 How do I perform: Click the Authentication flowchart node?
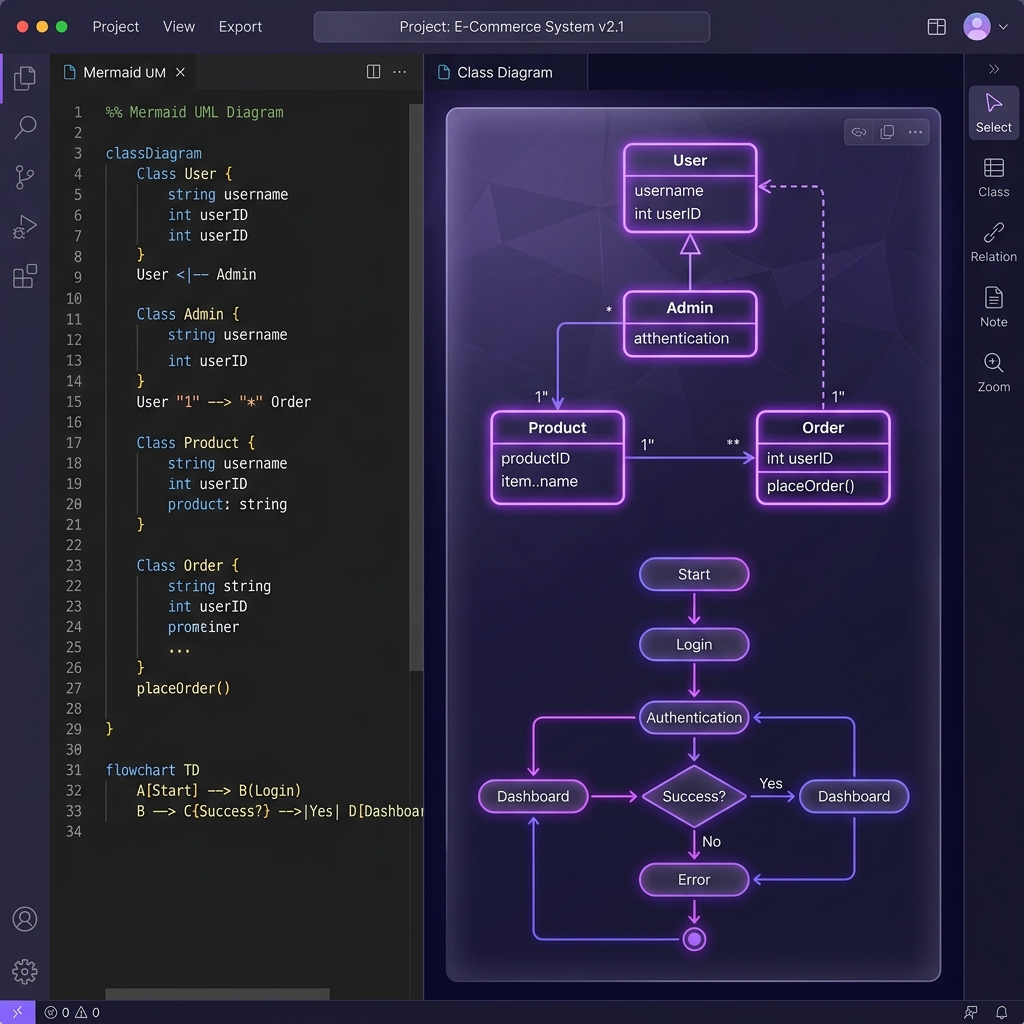click(x=694, y=717)
